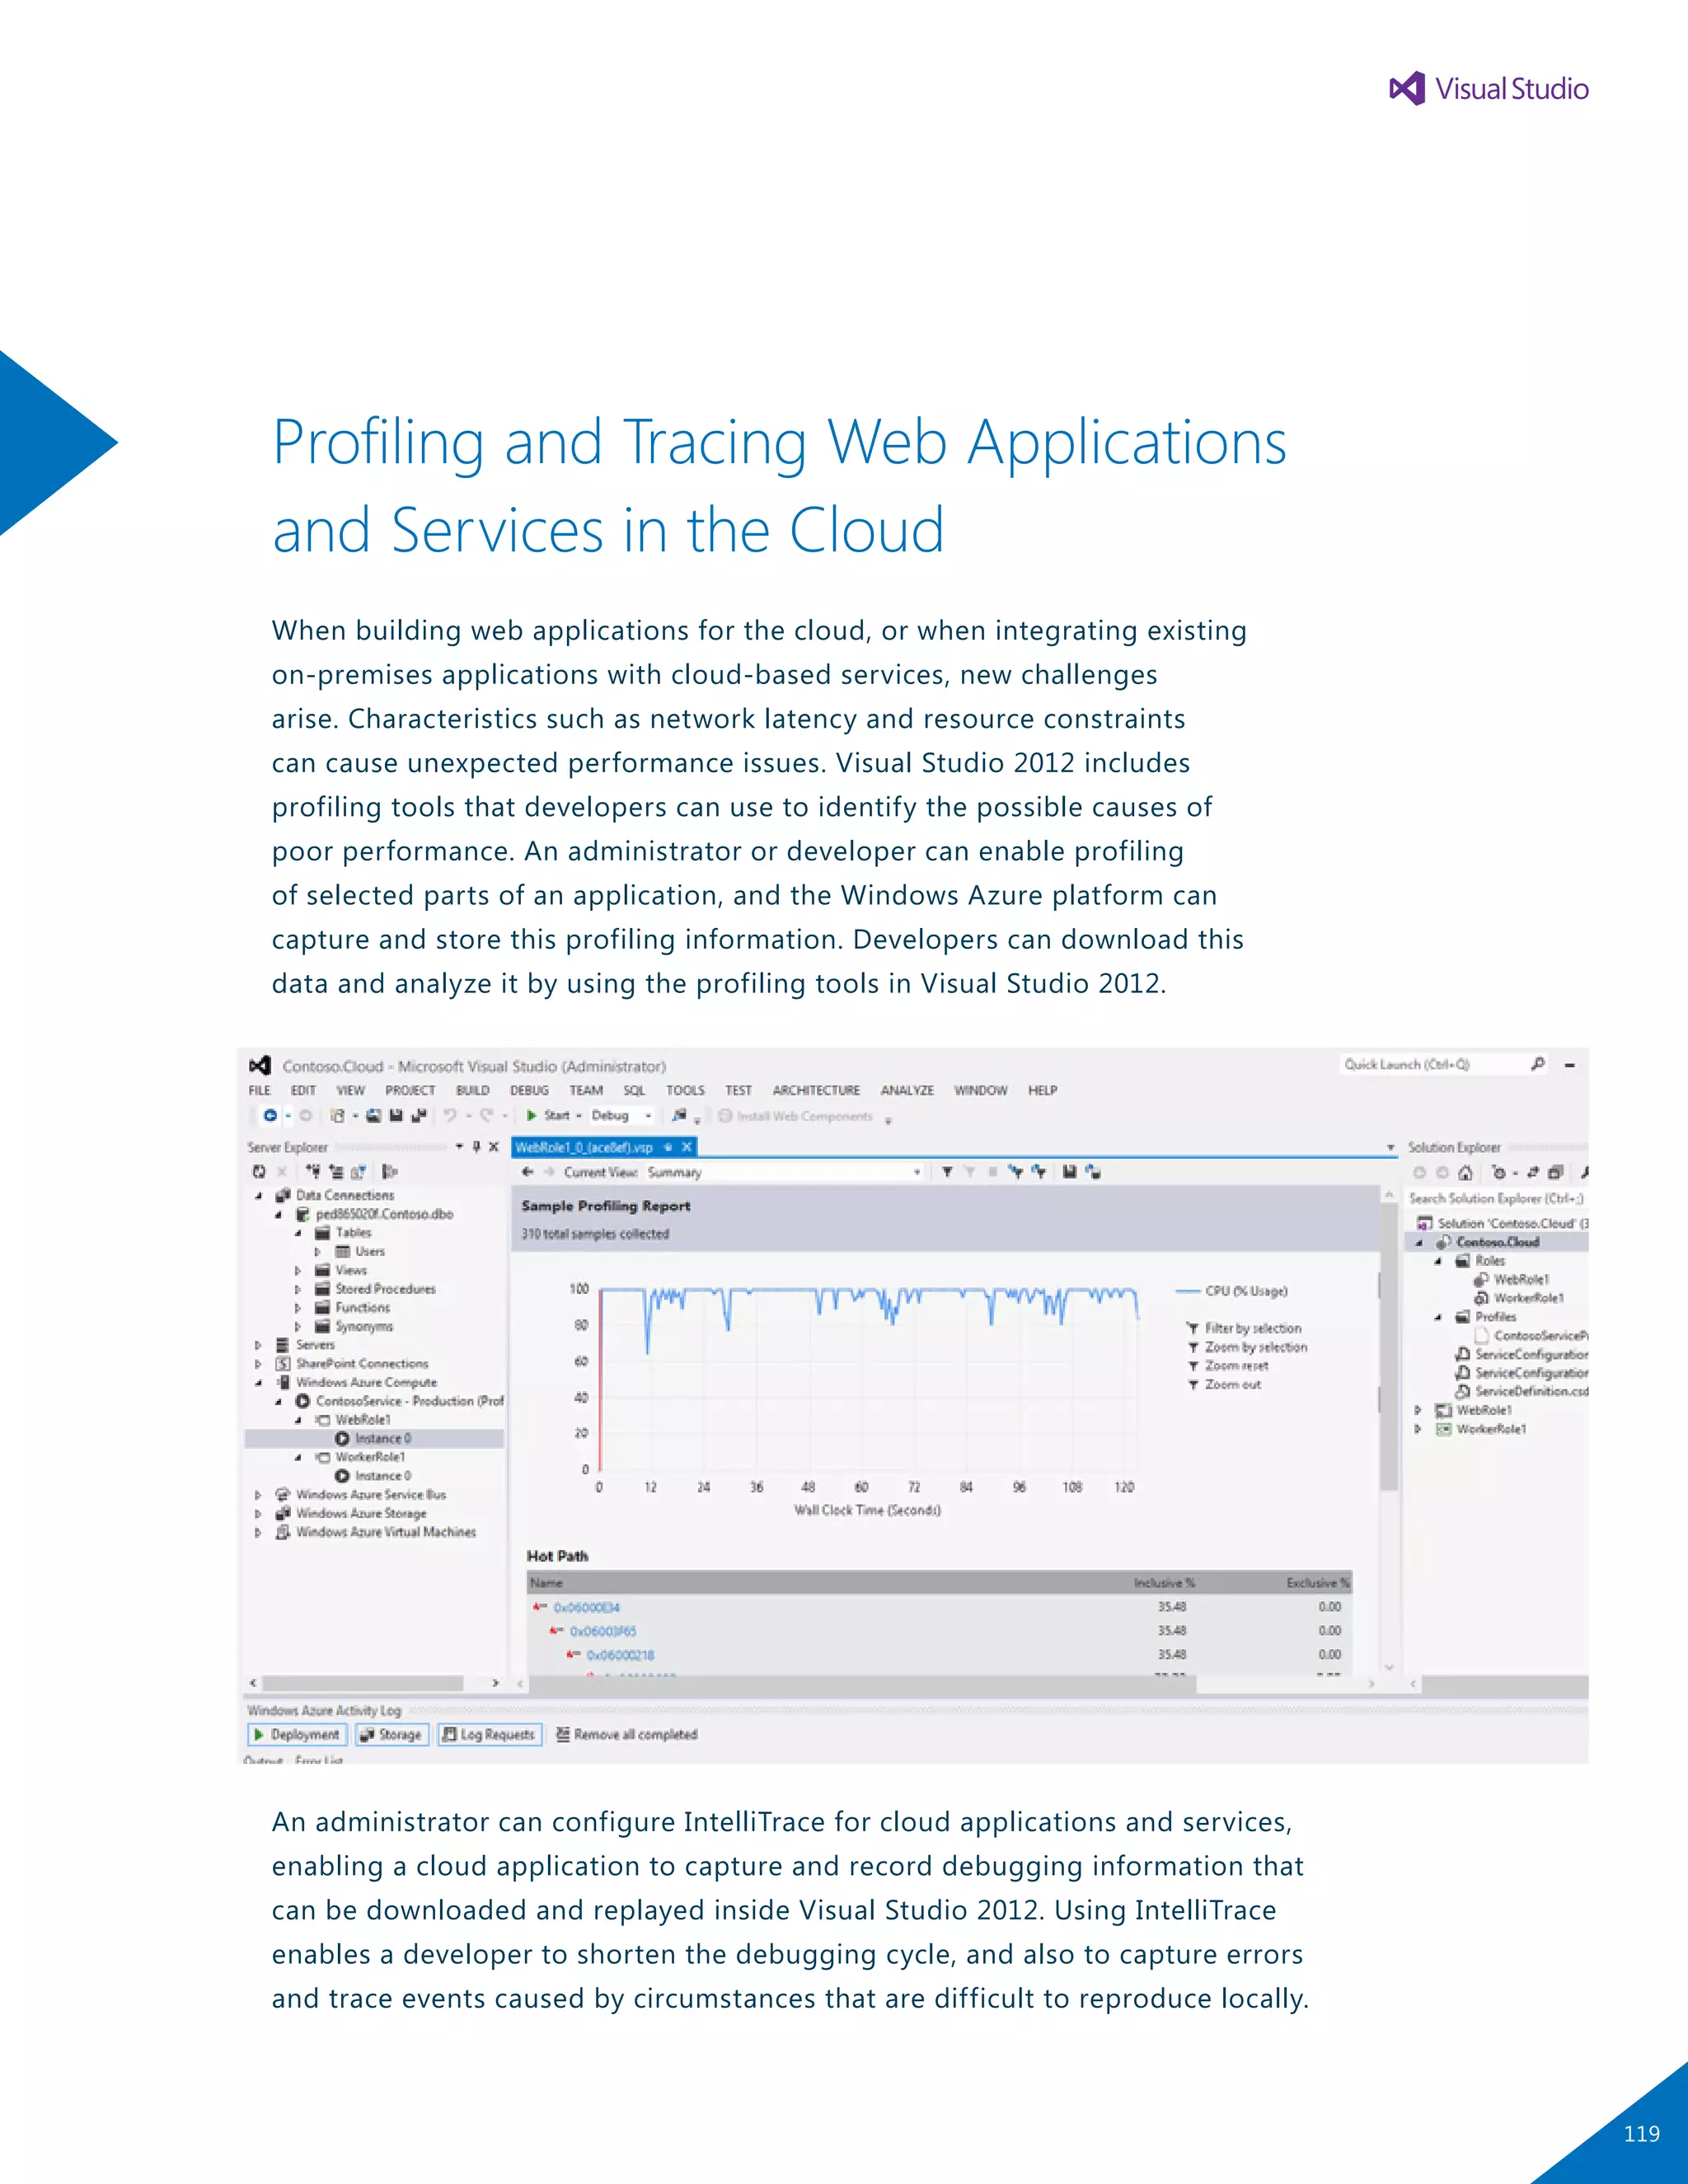
Task: Click the New Project toolbar icon
Action: (x=339, y=1116)
